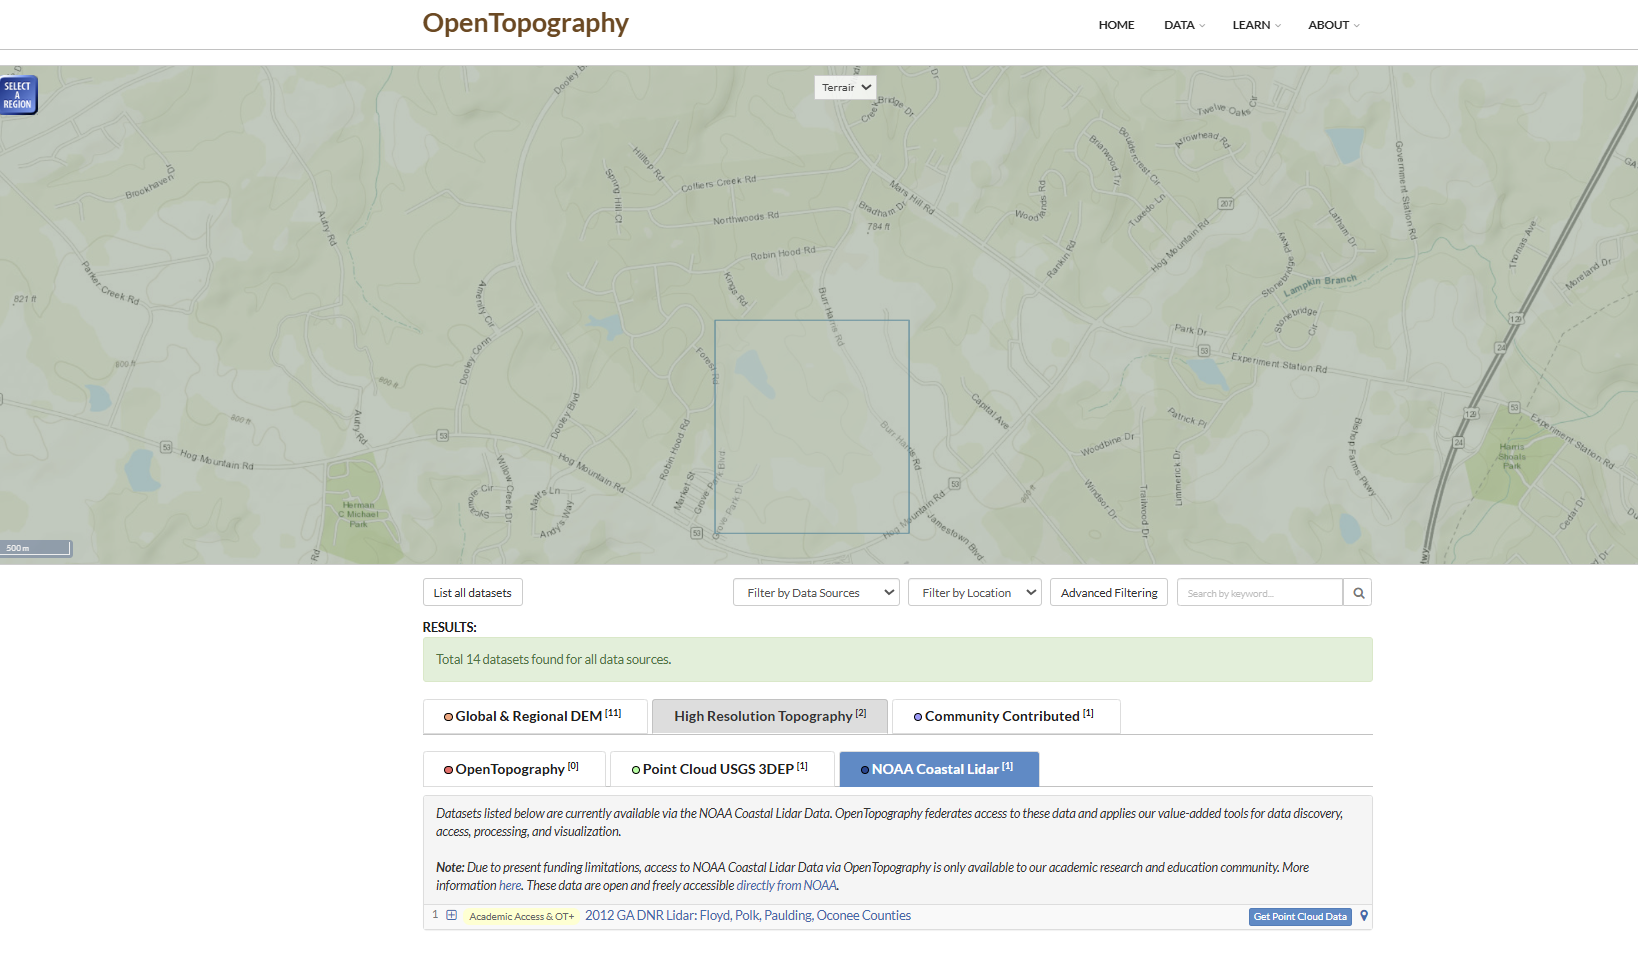Click the Get Point Cloud Data button

(1300, 917)
